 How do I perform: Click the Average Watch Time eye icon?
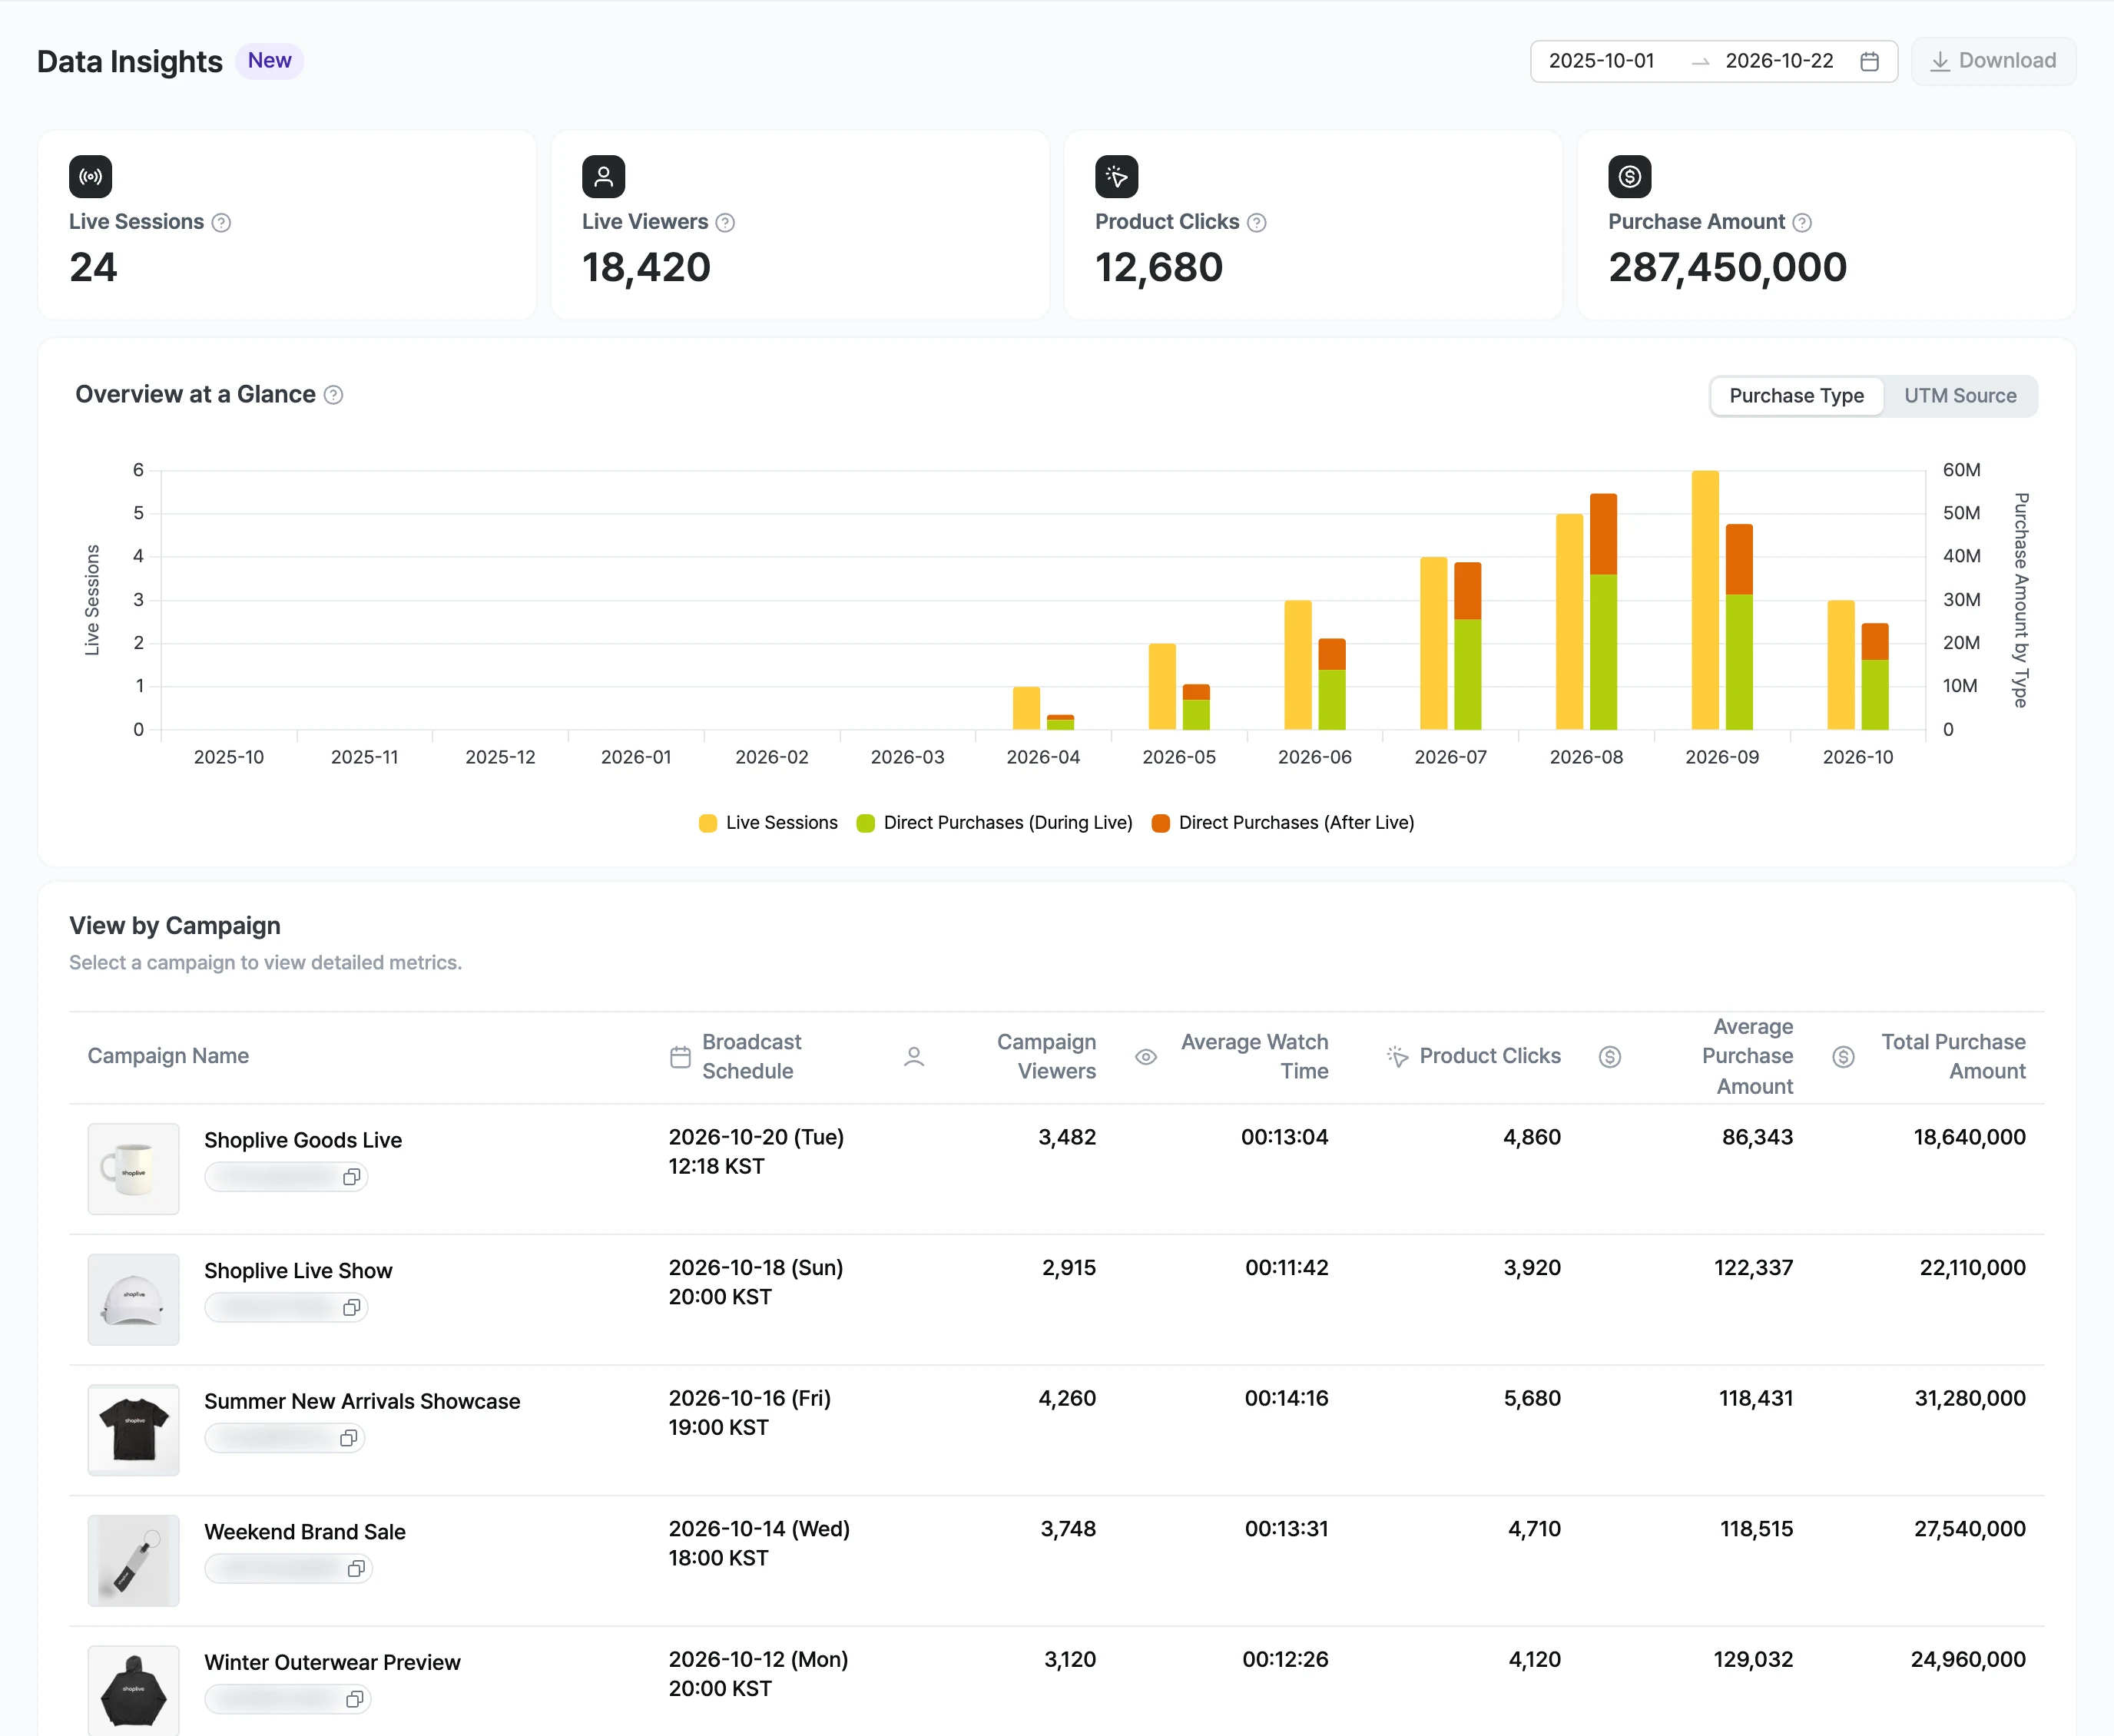[x=1146, y=1057]
